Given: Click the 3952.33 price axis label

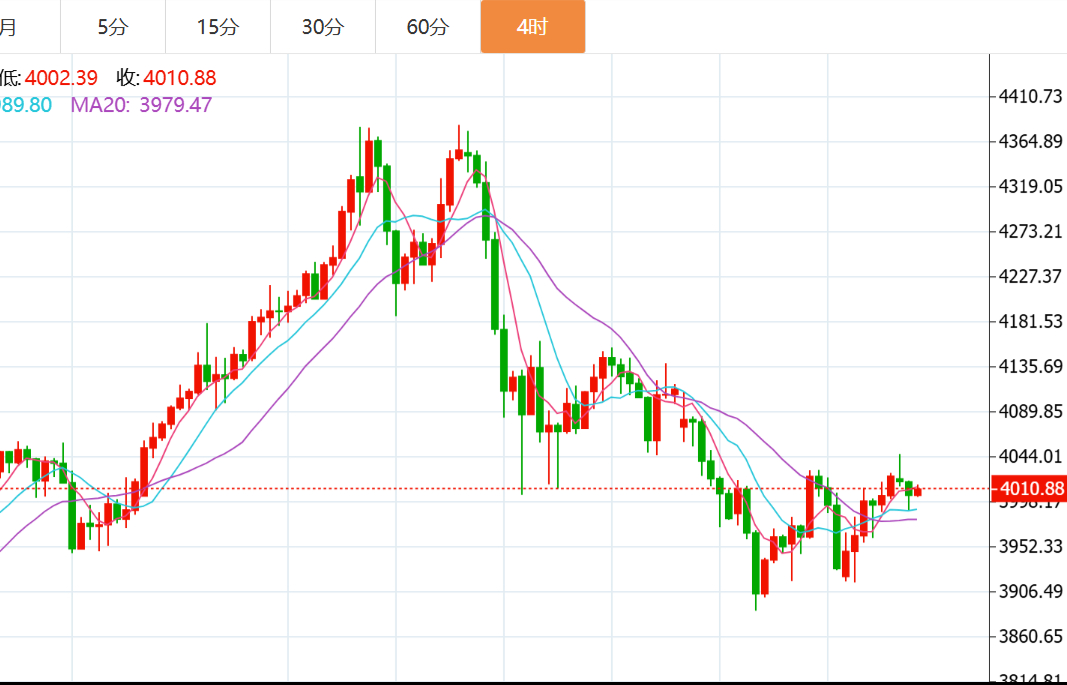Looking at the screenshot, I should click(1030, 546).
